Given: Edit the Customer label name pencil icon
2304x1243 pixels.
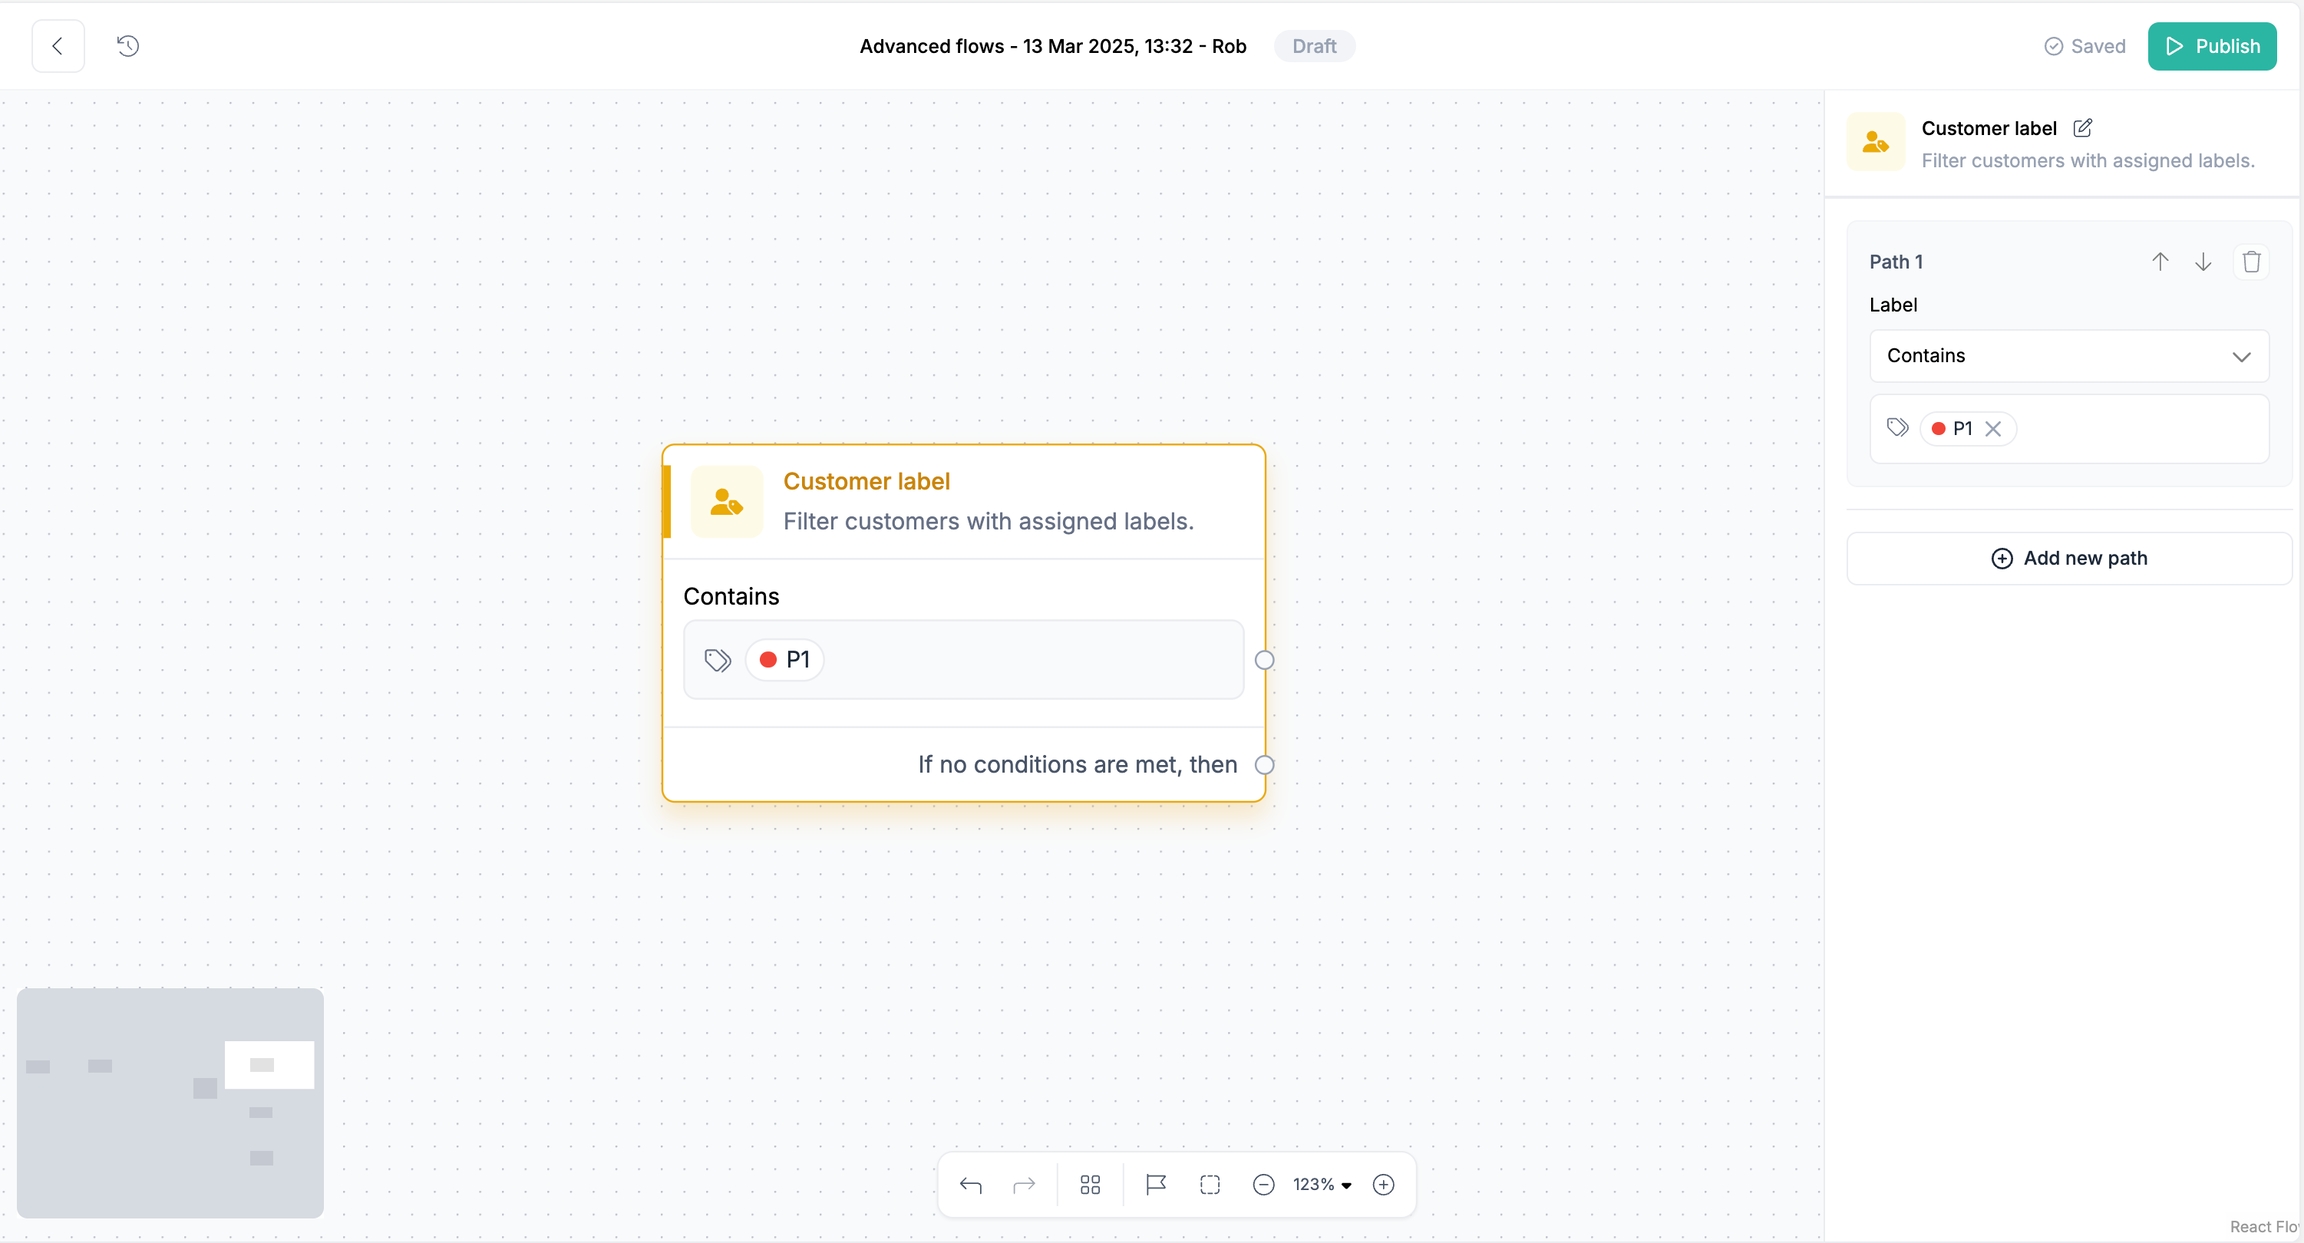Looking at the screenshot, I should [x=2083, y=128].
